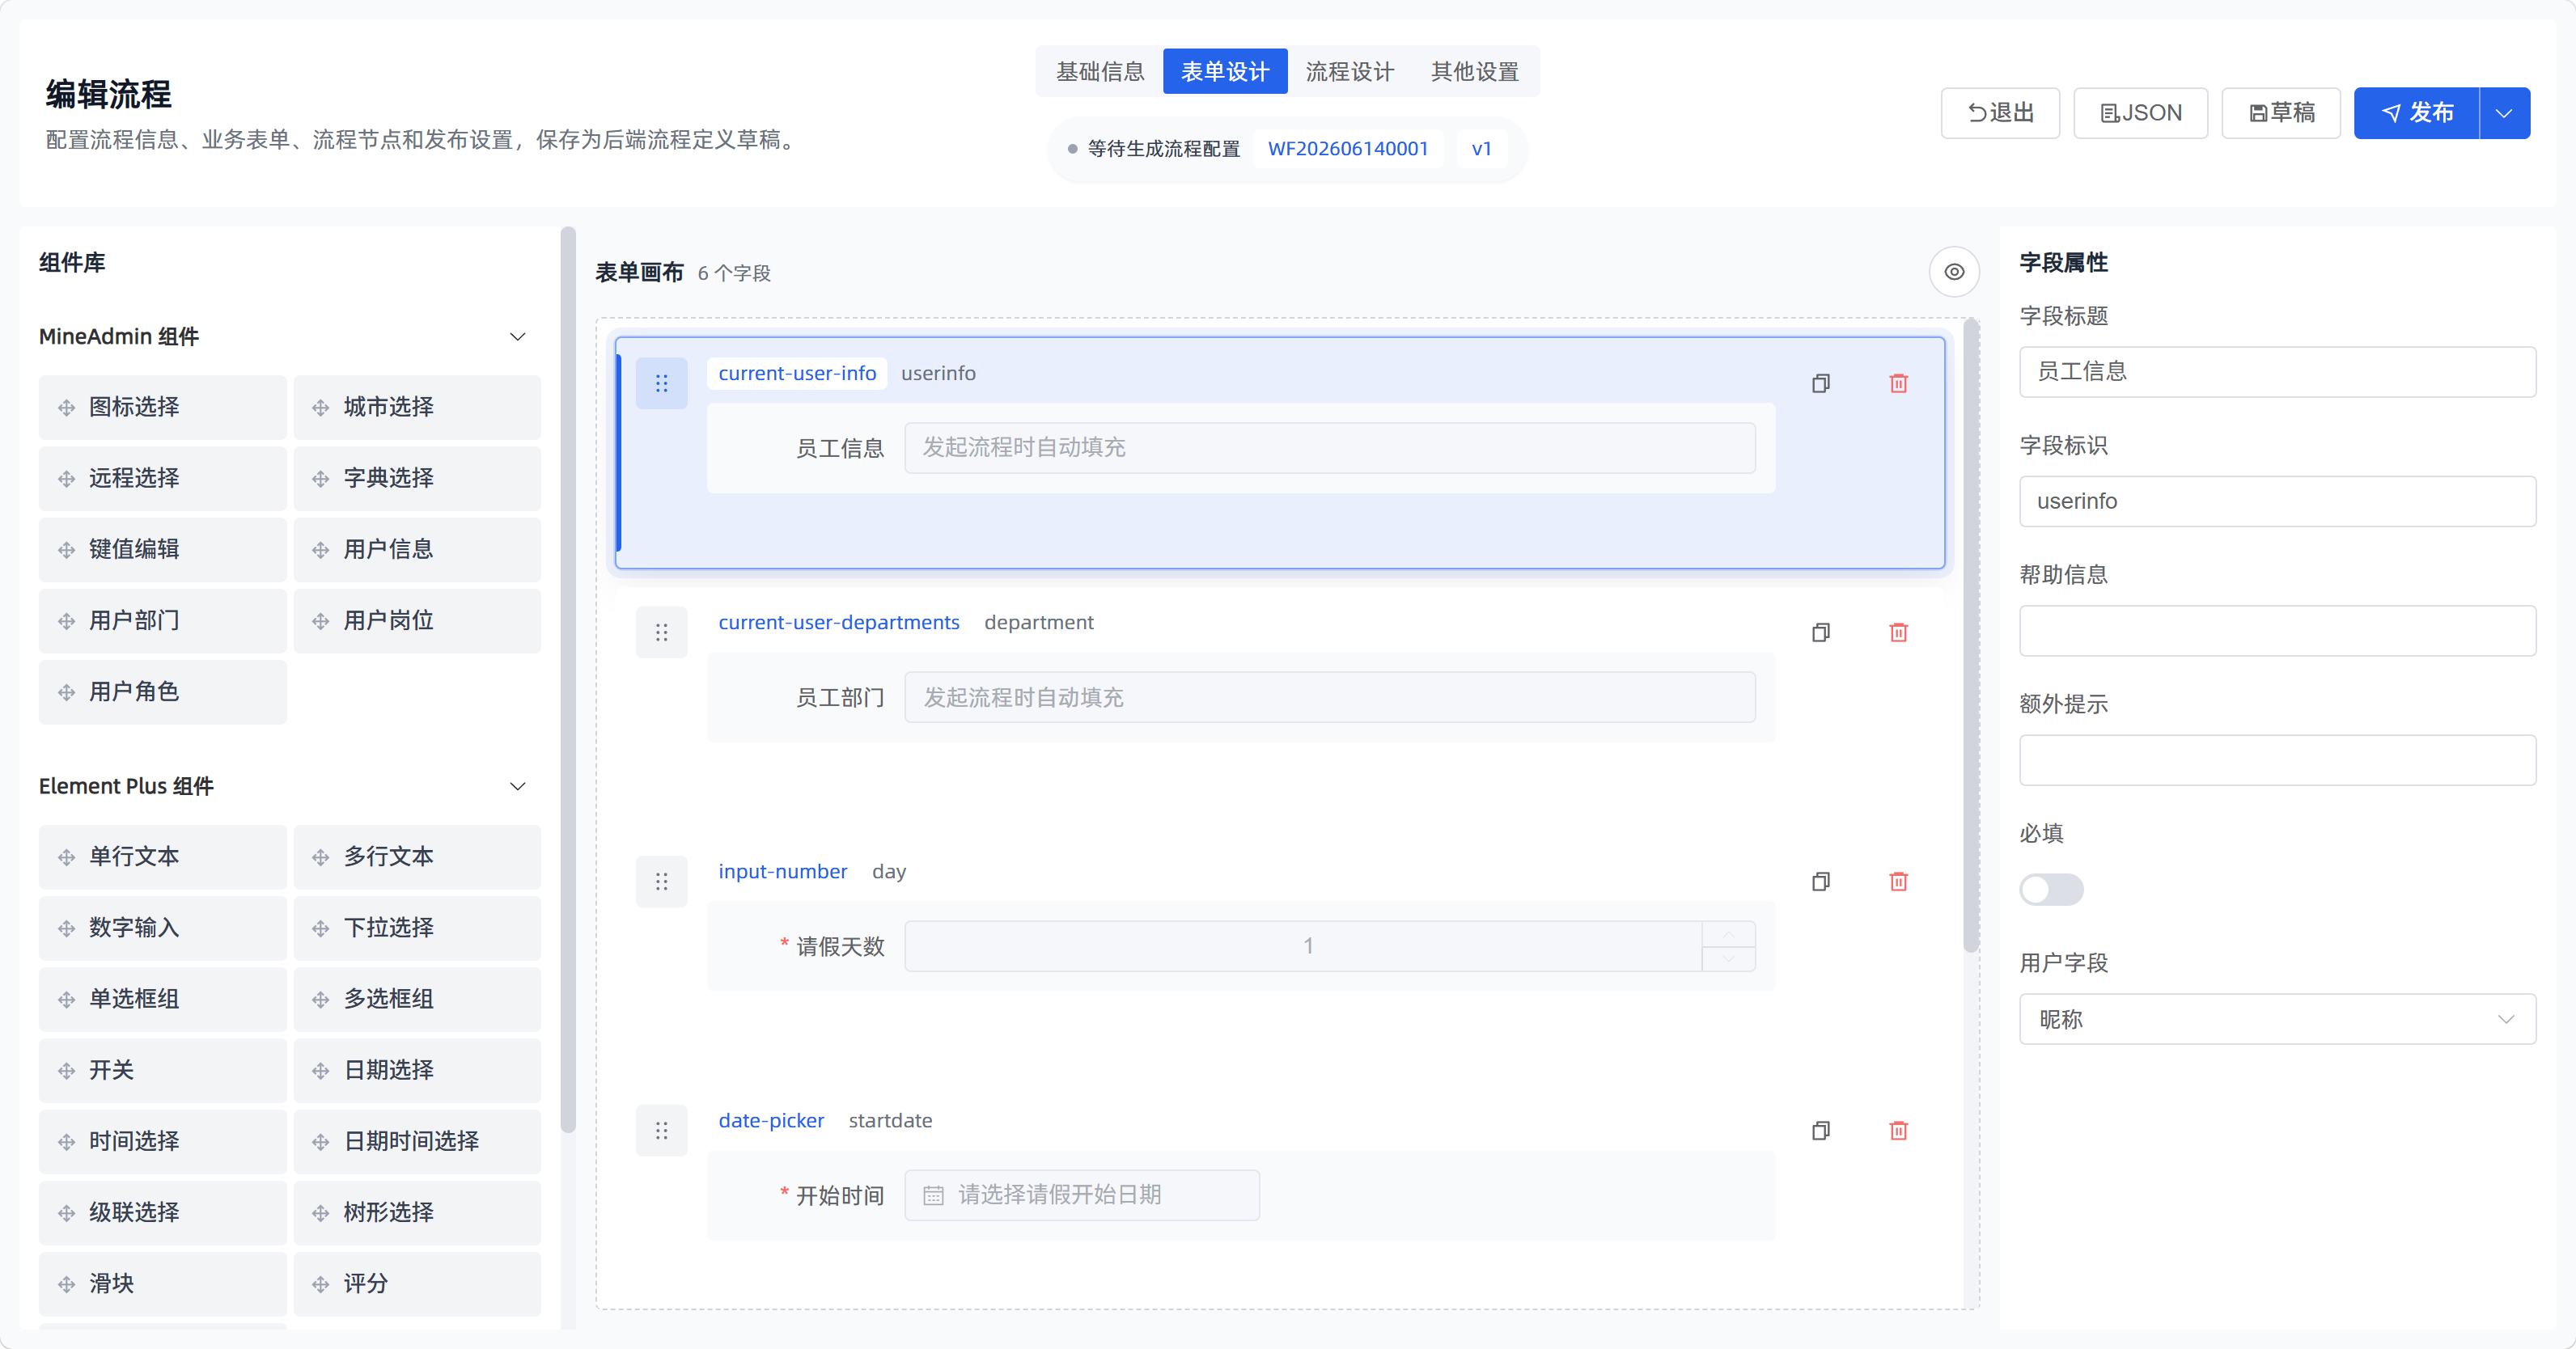The height and width of the screenshot is (1349, 2576).
Task: Delete the date-picker startdate field
Action: [1898, 1130]
